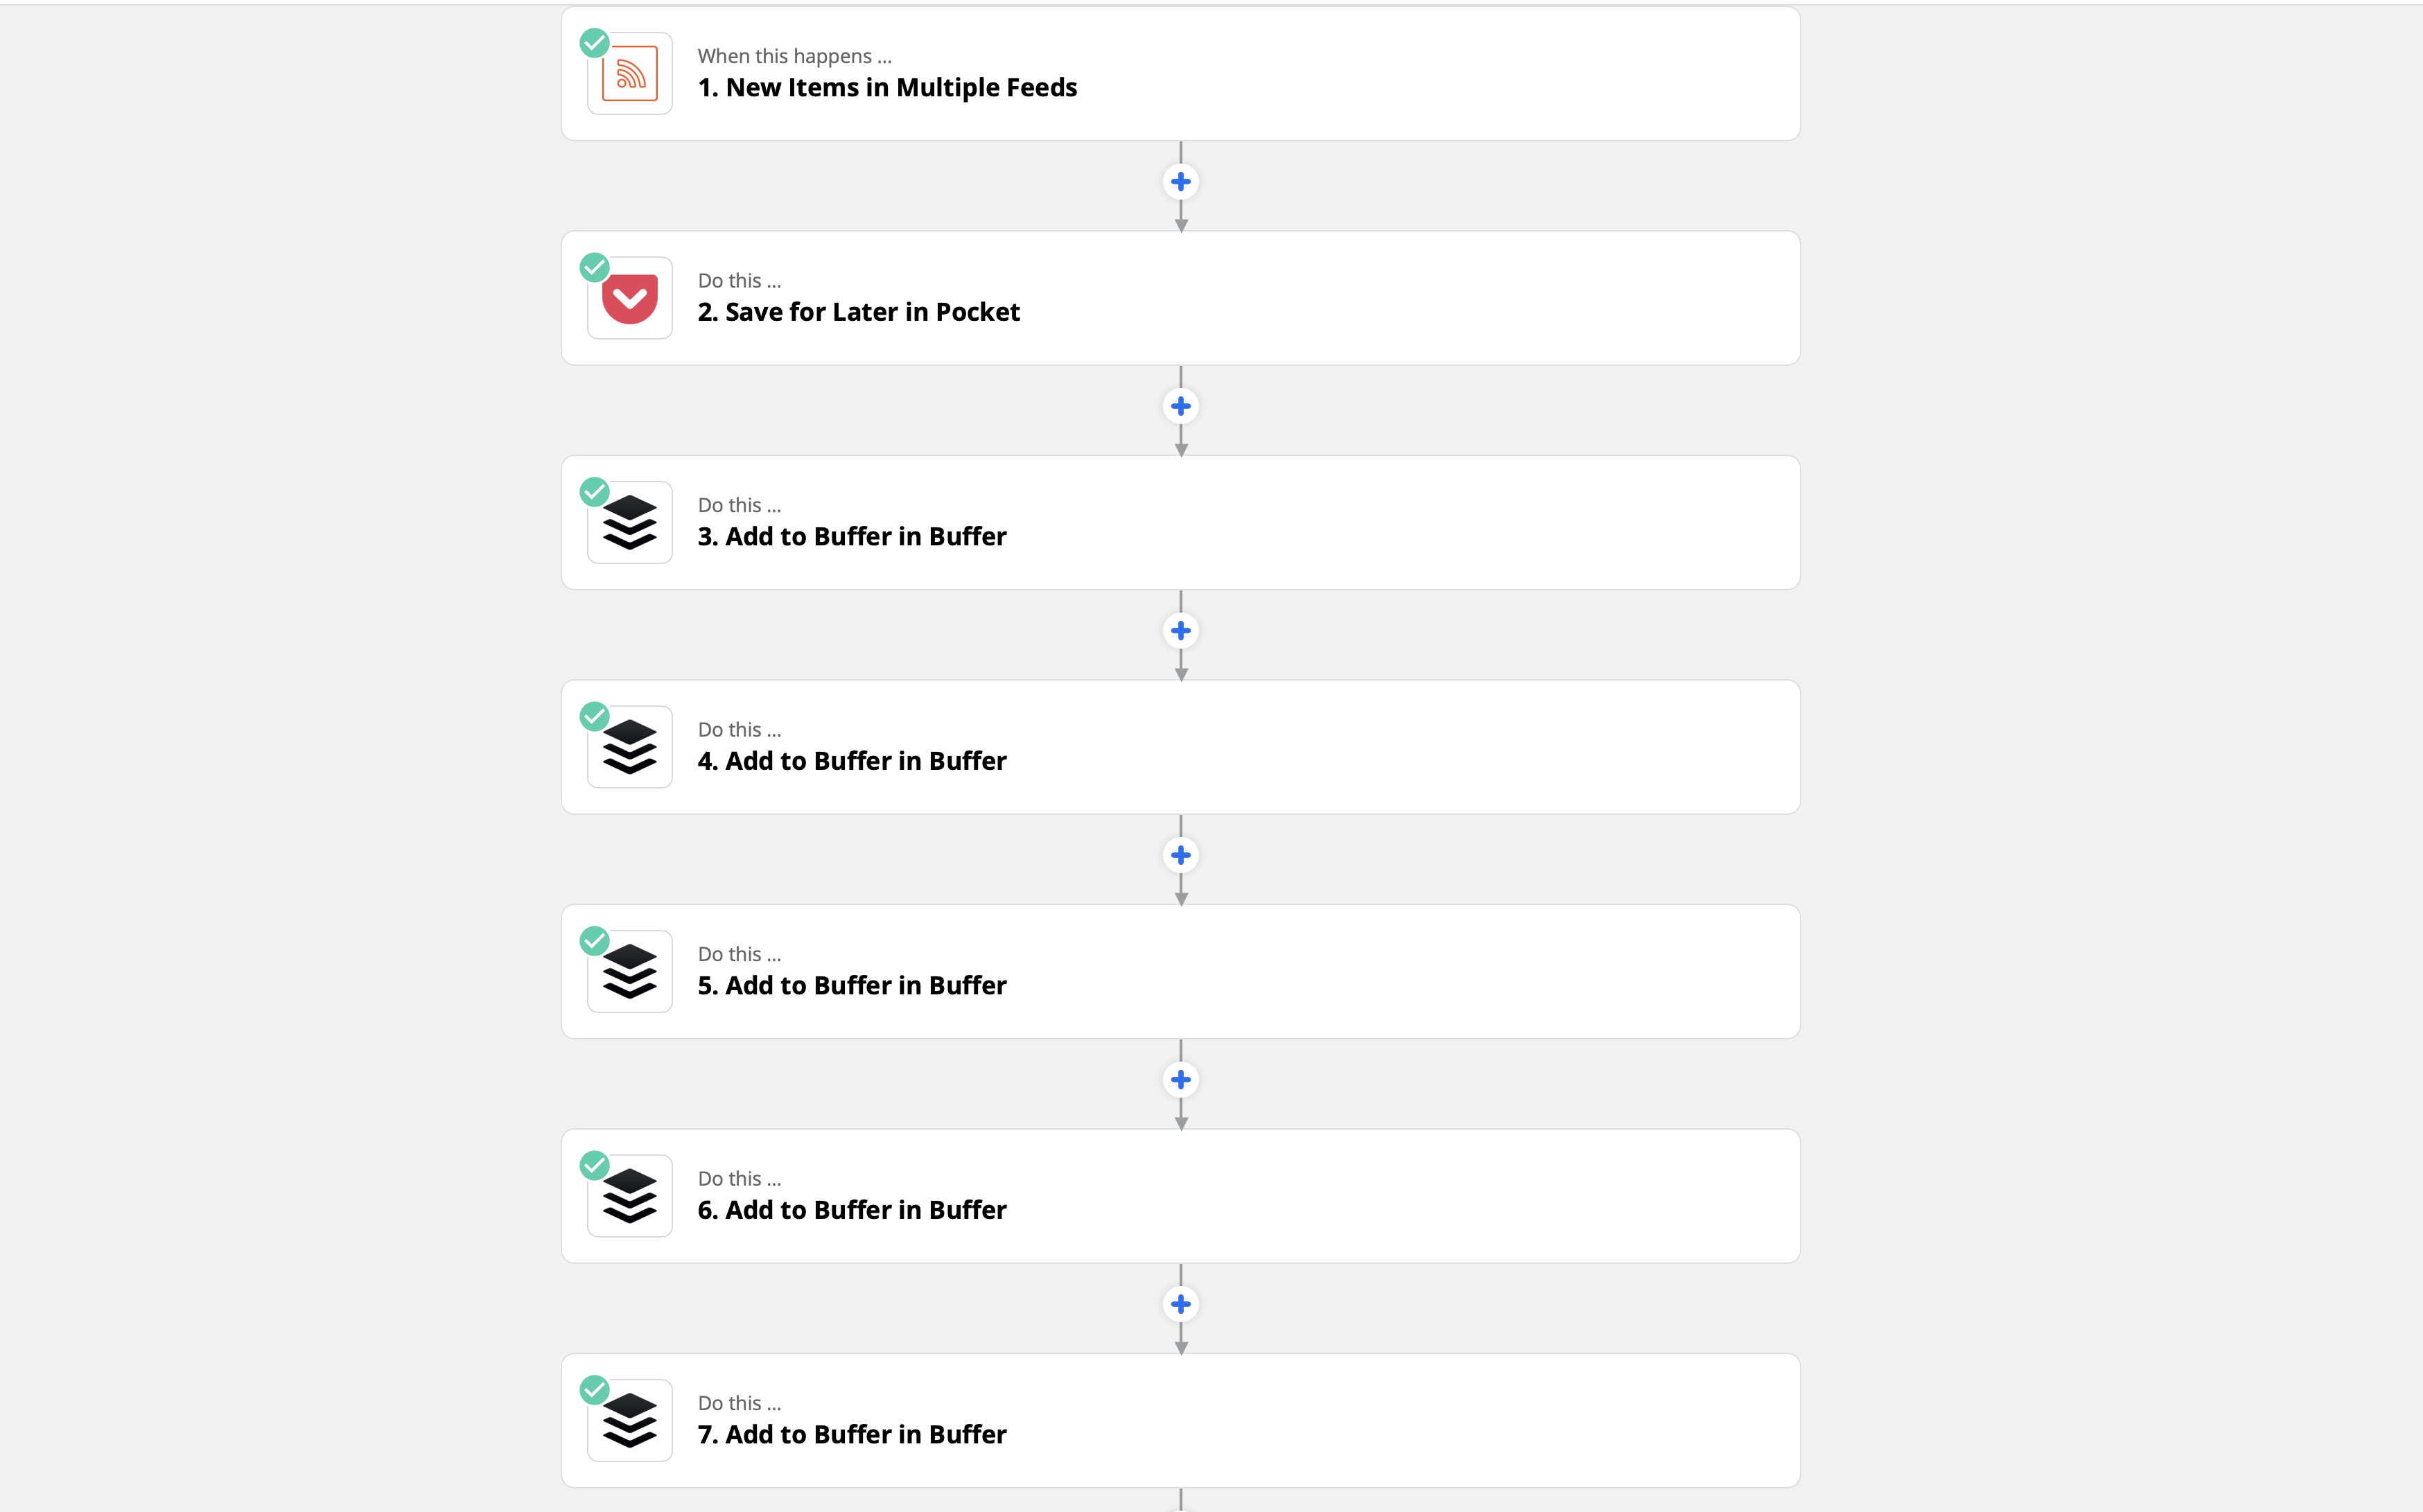Click the Buffer icon in step 7

(630, 1421)
